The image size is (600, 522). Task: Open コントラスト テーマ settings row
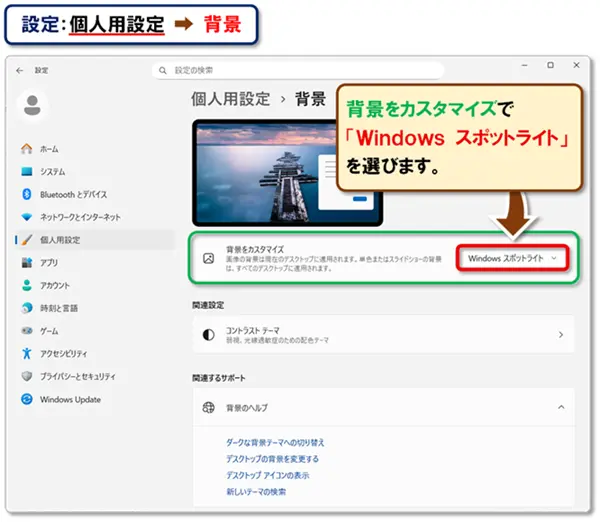click(x=383, y=334)
